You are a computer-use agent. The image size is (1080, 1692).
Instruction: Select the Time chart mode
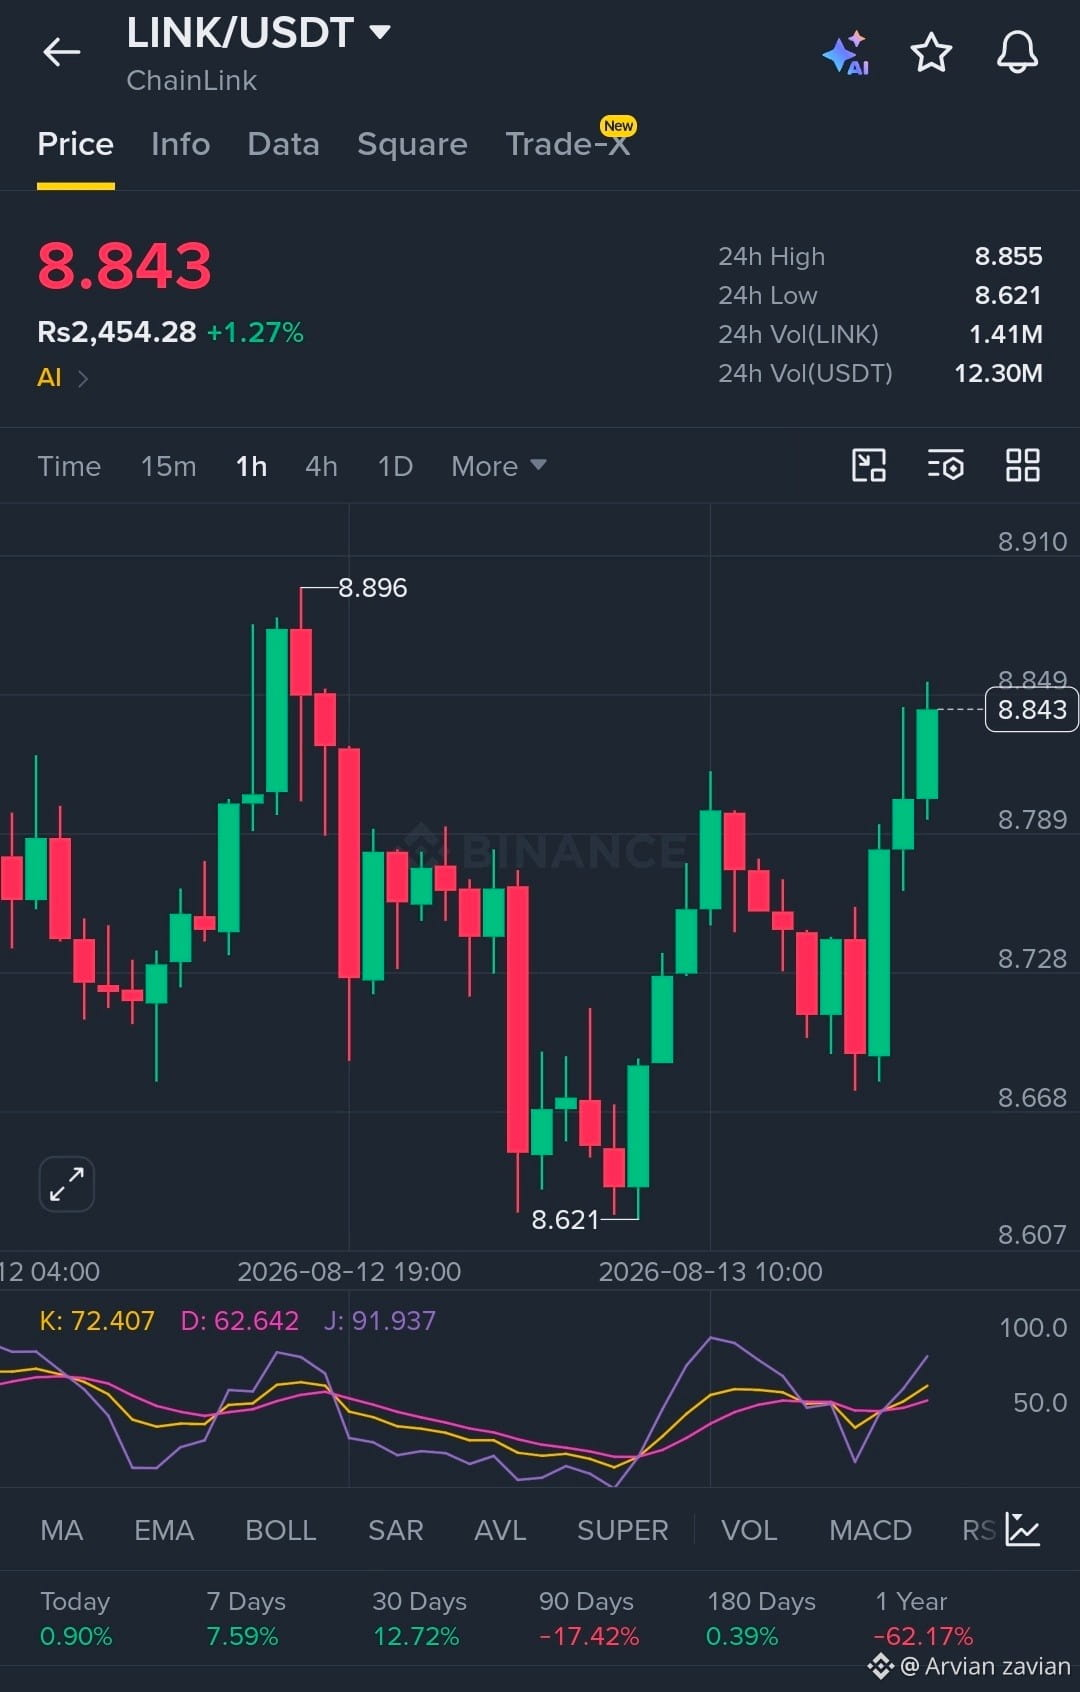(69, 466)
